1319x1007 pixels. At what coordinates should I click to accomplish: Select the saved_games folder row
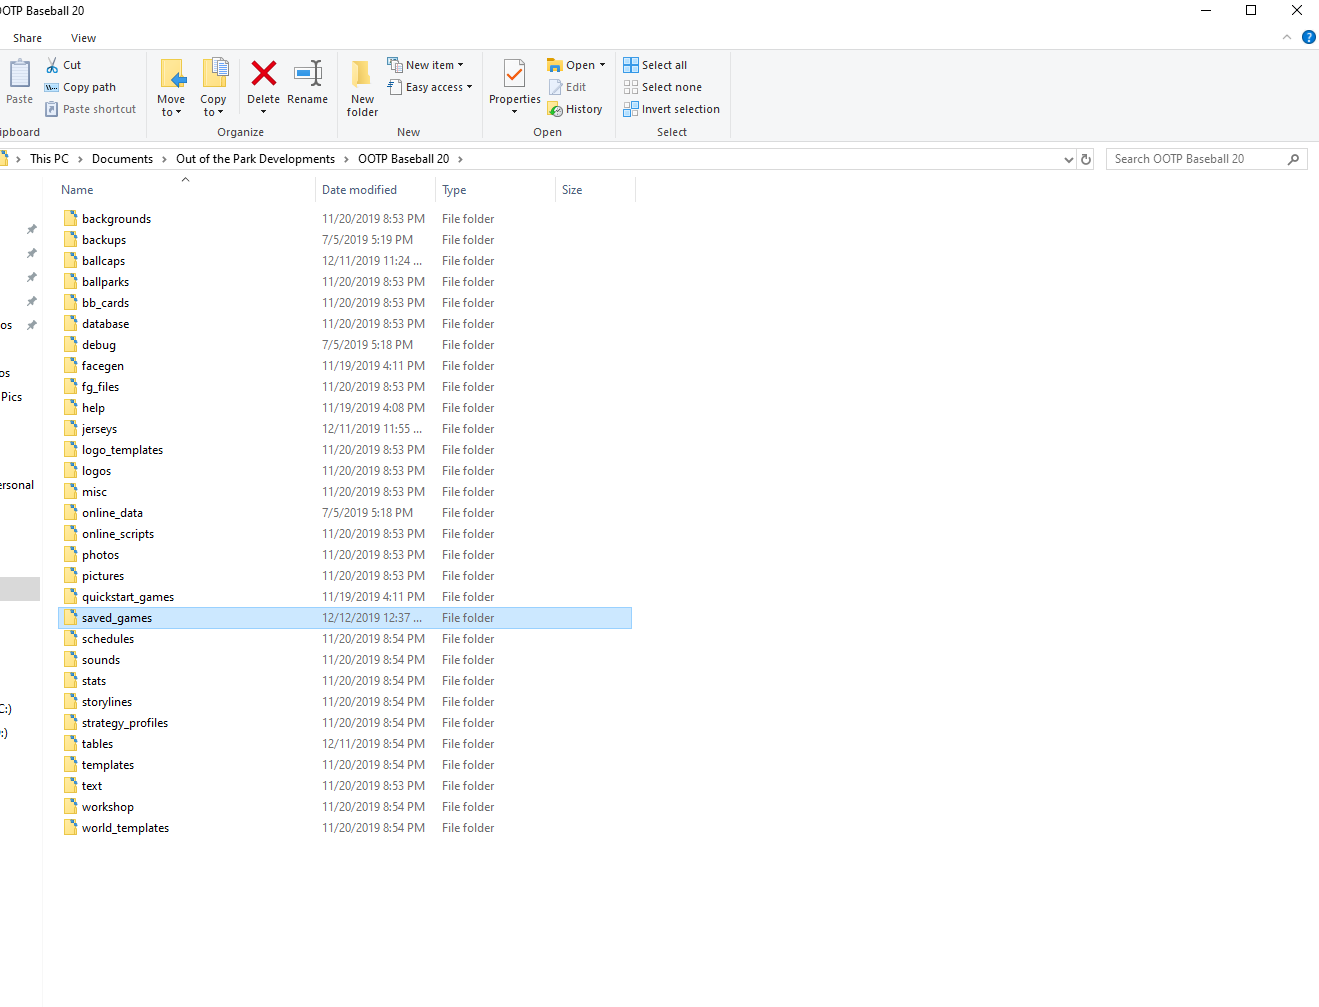point(345,618)
